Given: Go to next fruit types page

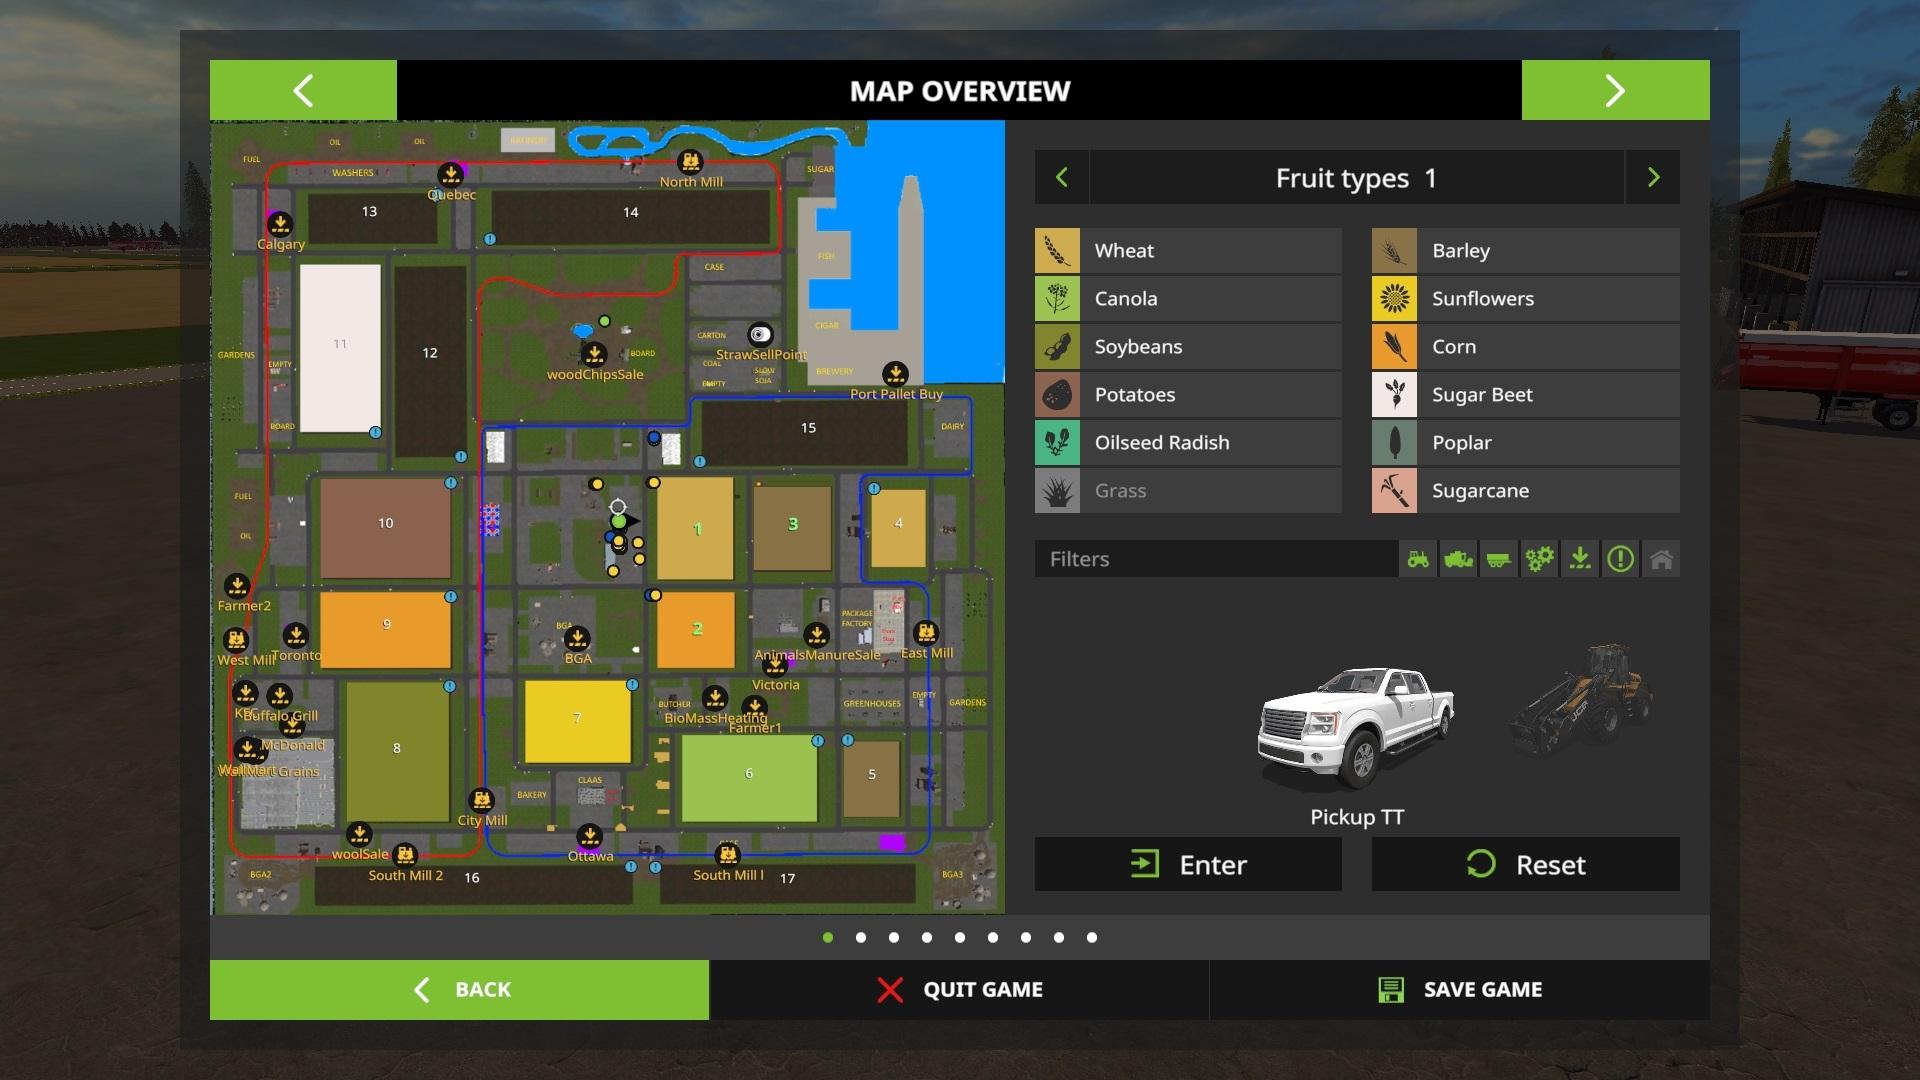Looking at the screenshot, I should pos(1653,178).
